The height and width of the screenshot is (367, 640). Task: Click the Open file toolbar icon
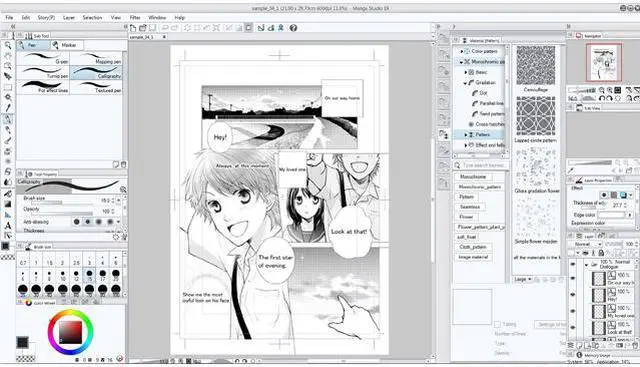[x=142, y=28]
